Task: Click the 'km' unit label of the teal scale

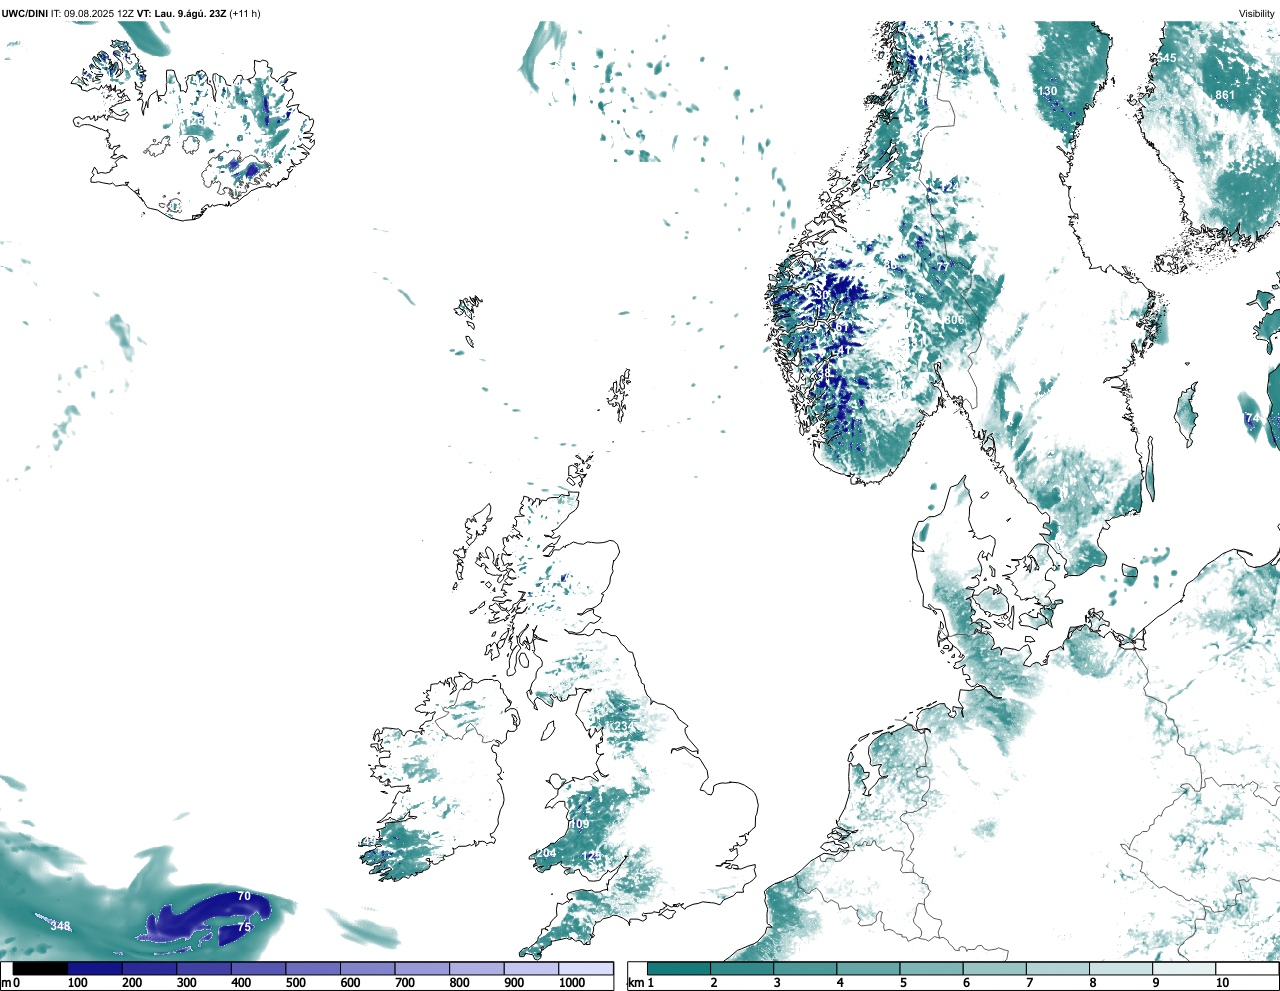Action: [635, 983]
